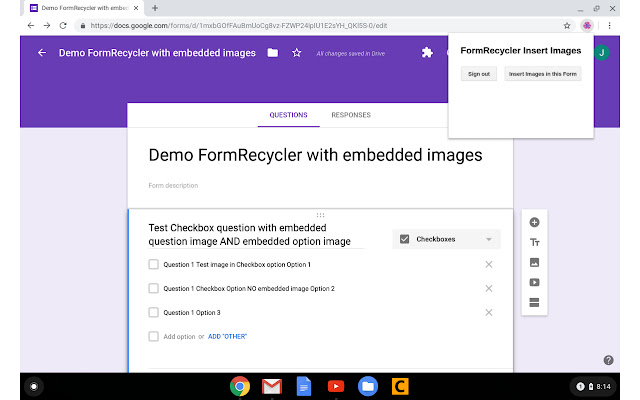Click the add question plus icon

point(534,222)
